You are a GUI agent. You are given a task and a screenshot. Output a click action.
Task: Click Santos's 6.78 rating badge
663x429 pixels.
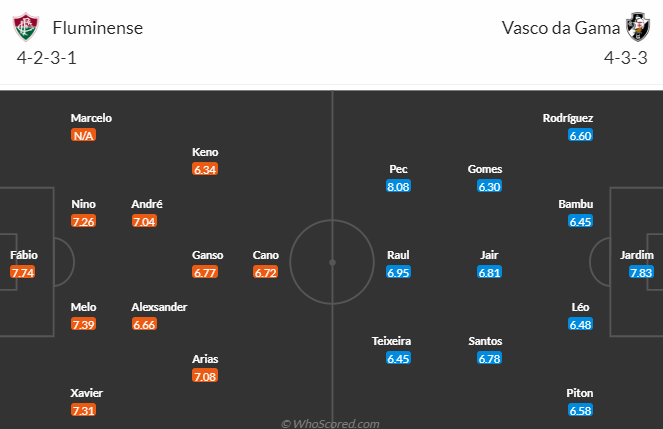[489, 358]
